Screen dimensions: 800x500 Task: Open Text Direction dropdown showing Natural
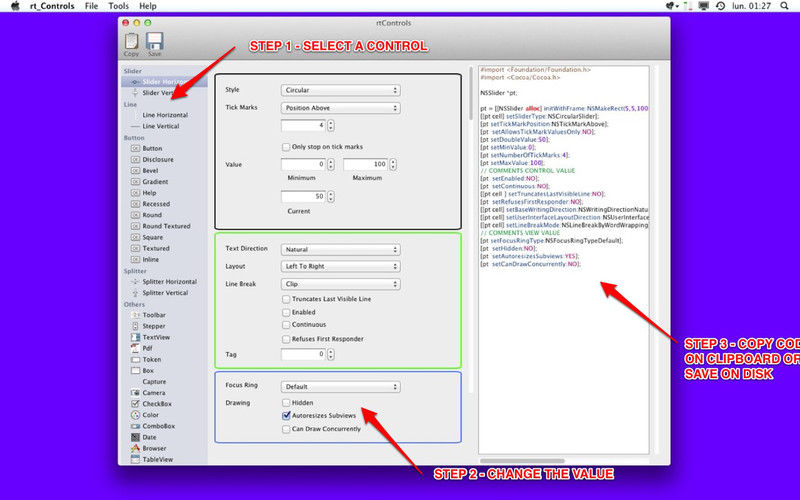pyautogui.click(x=340, y=249)
